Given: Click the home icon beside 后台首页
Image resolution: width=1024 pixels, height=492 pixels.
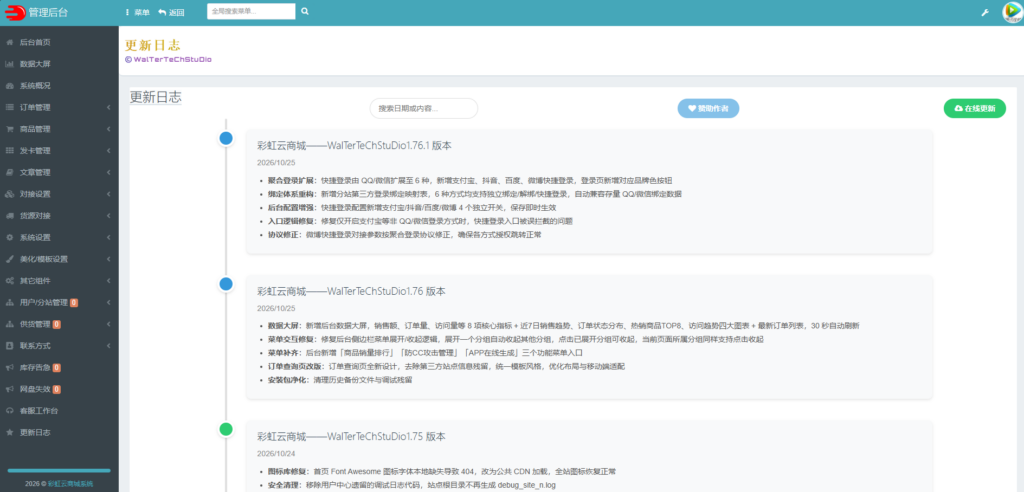Looking at the screenshot, I should (x=9, y=42).
